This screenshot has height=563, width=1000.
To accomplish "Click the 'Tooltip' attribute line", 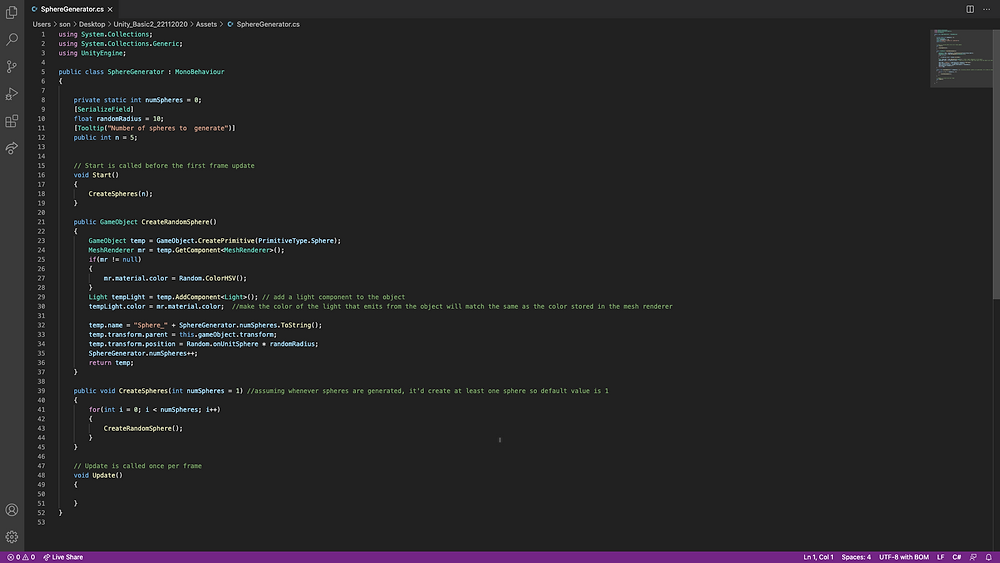I will 154,128.
